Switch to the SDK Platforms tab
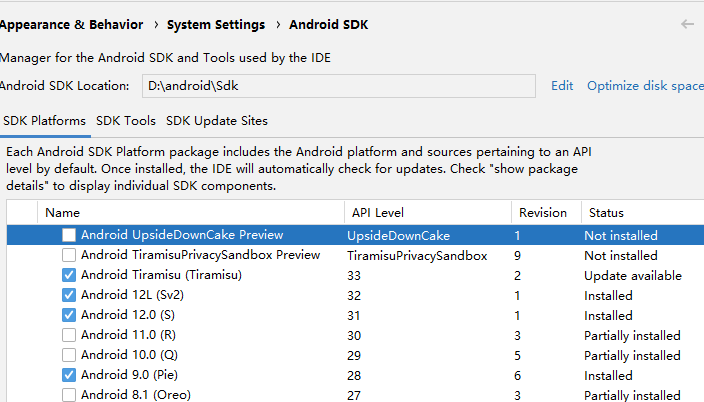The height and width of the screenshot is (402, 704). click(x=44, y=121)
